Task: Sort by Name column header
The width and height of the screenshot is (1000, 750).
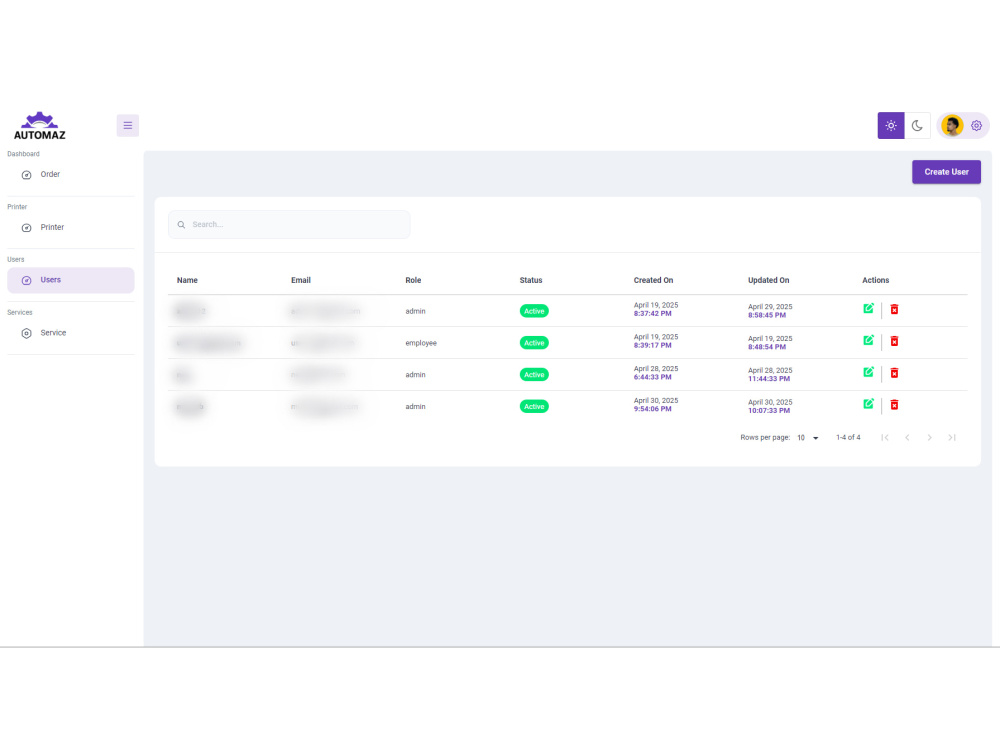Action: 187,281
